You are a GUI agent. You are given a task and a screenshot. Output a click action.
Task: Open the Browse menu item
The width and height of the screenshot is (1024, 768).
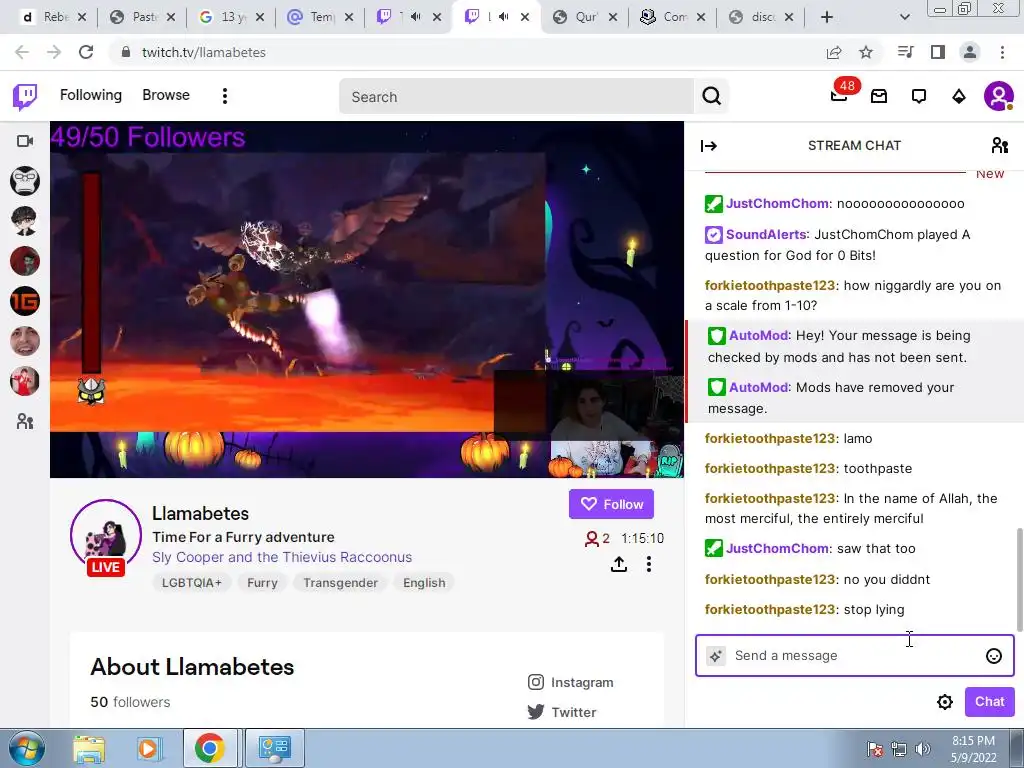(166, 95)
